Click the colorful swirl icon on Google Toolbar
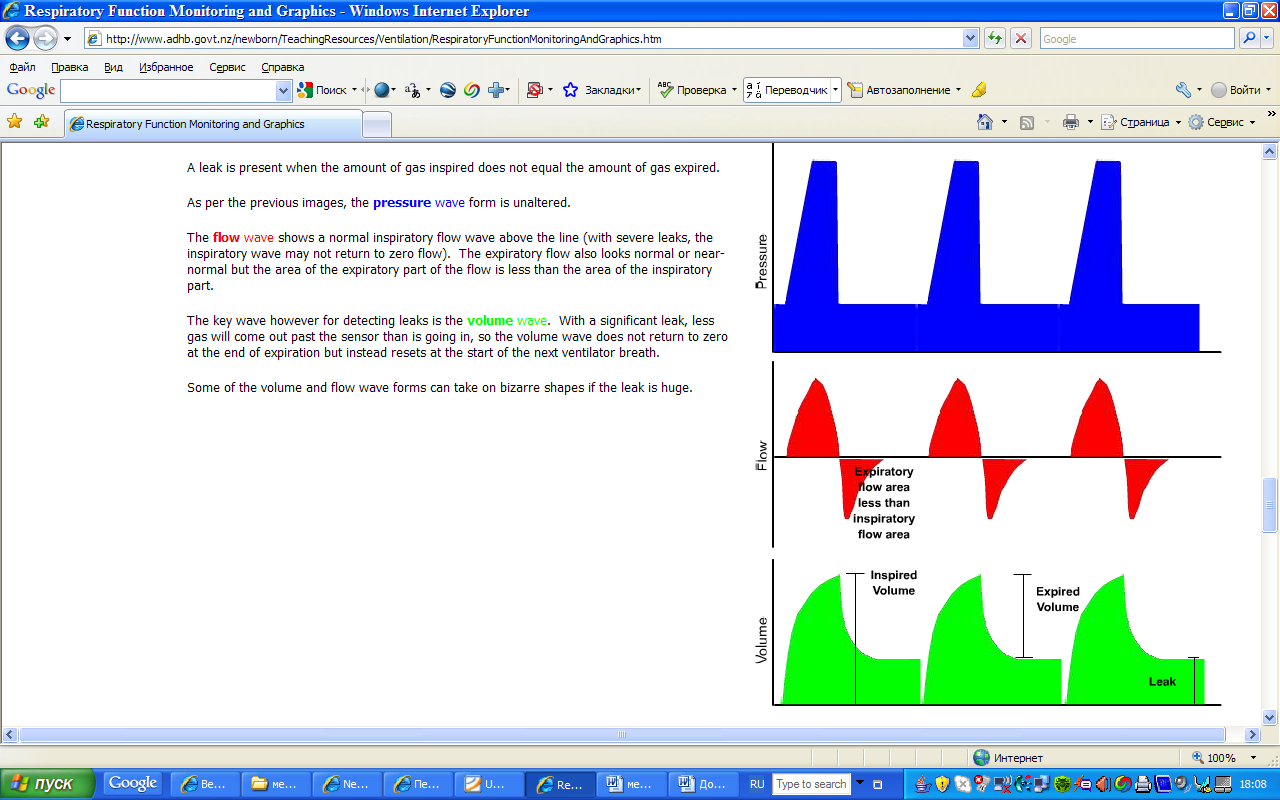 pyautogui.click(x=472, y=90)
